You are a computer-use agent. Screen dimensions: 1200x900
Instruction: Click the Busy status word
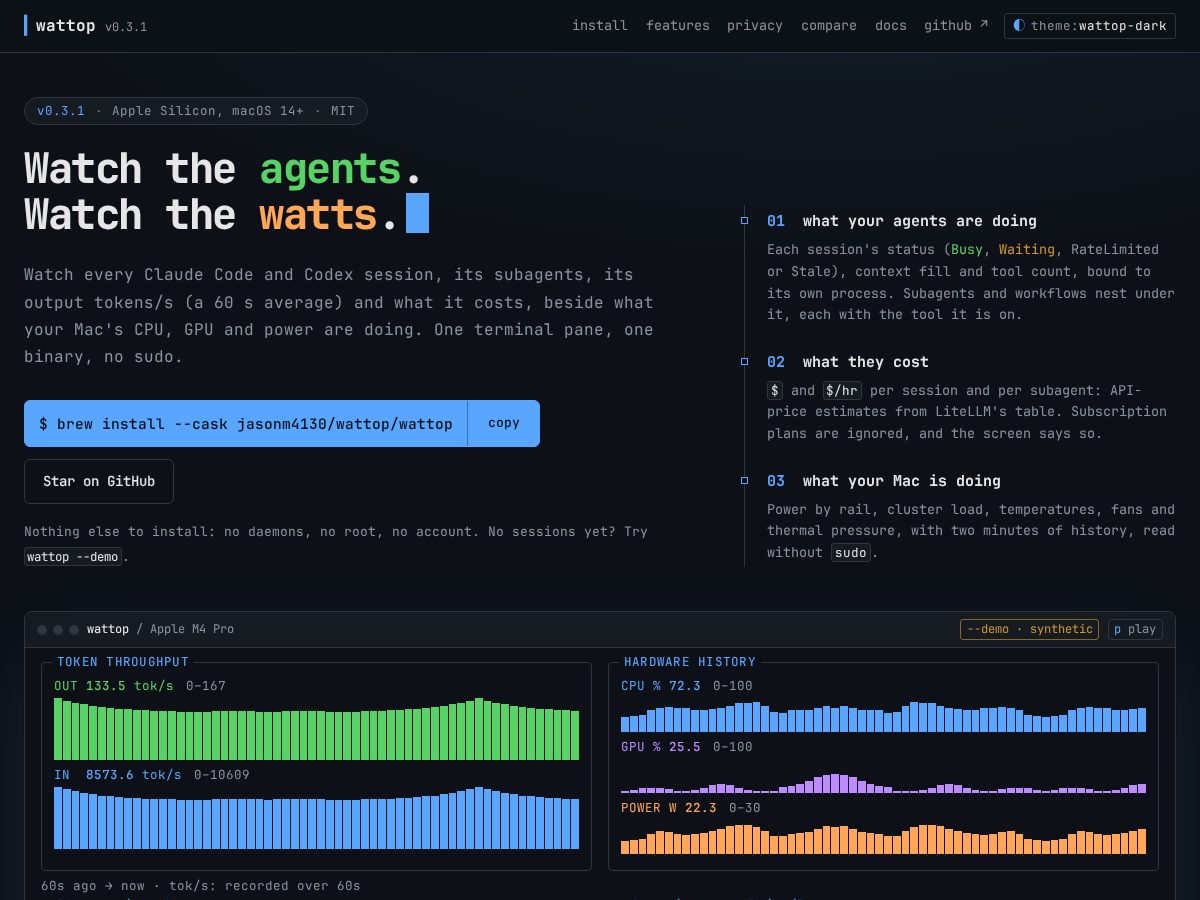(x=966, y=250)
